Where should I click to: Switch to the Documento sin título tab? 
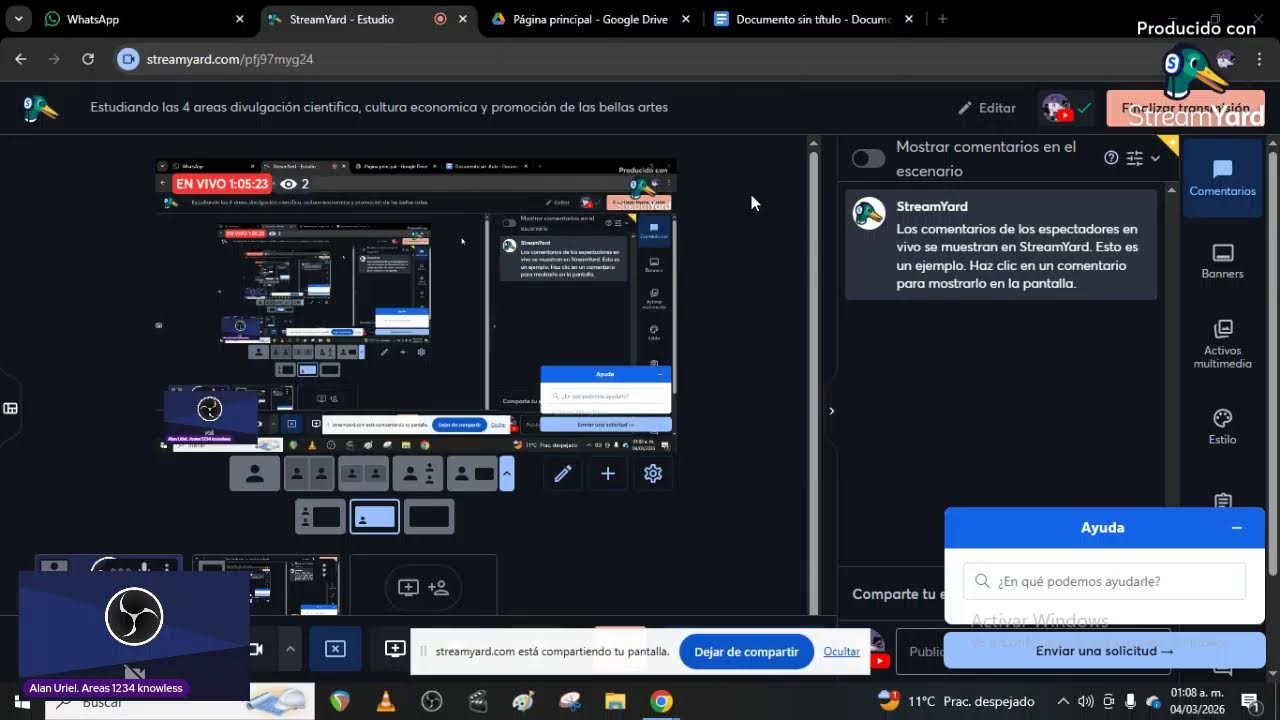coord(814,19)
